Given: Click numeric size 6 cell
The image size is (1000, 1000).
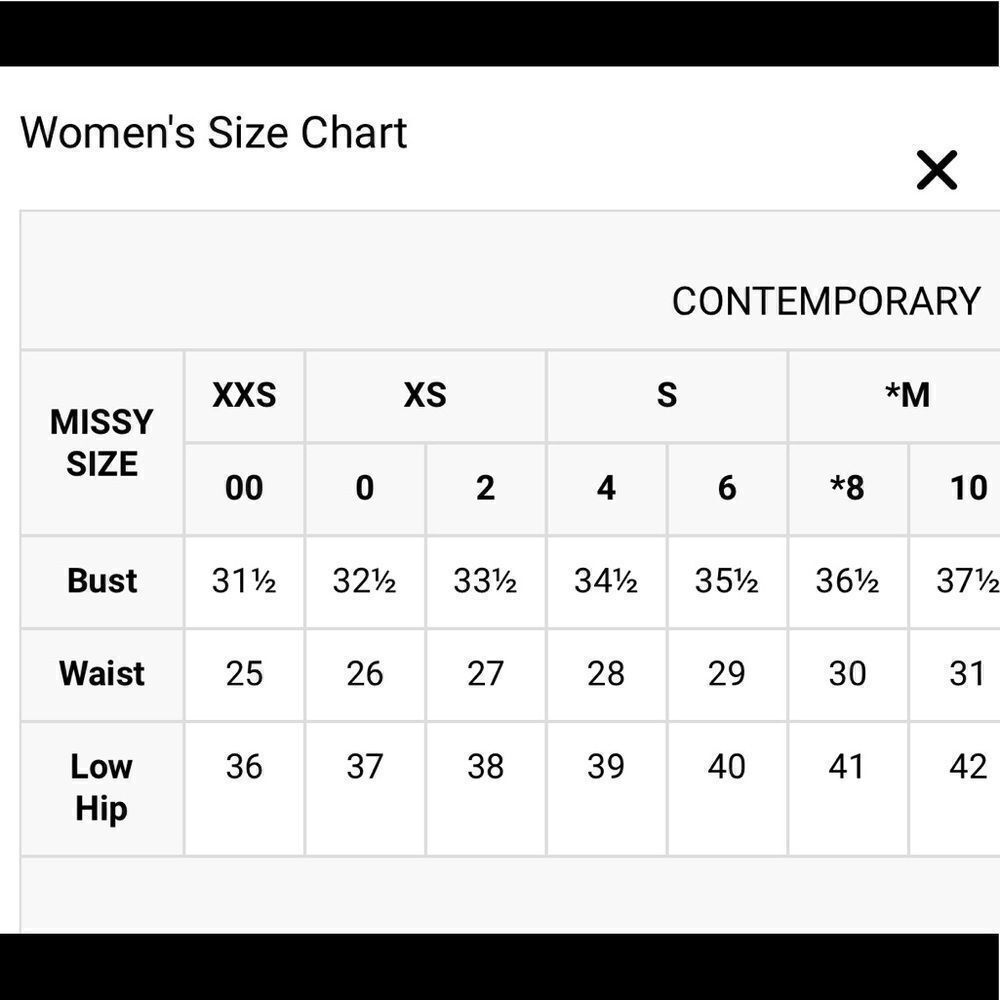Looking at the screenshot, I should coord(727,488).
